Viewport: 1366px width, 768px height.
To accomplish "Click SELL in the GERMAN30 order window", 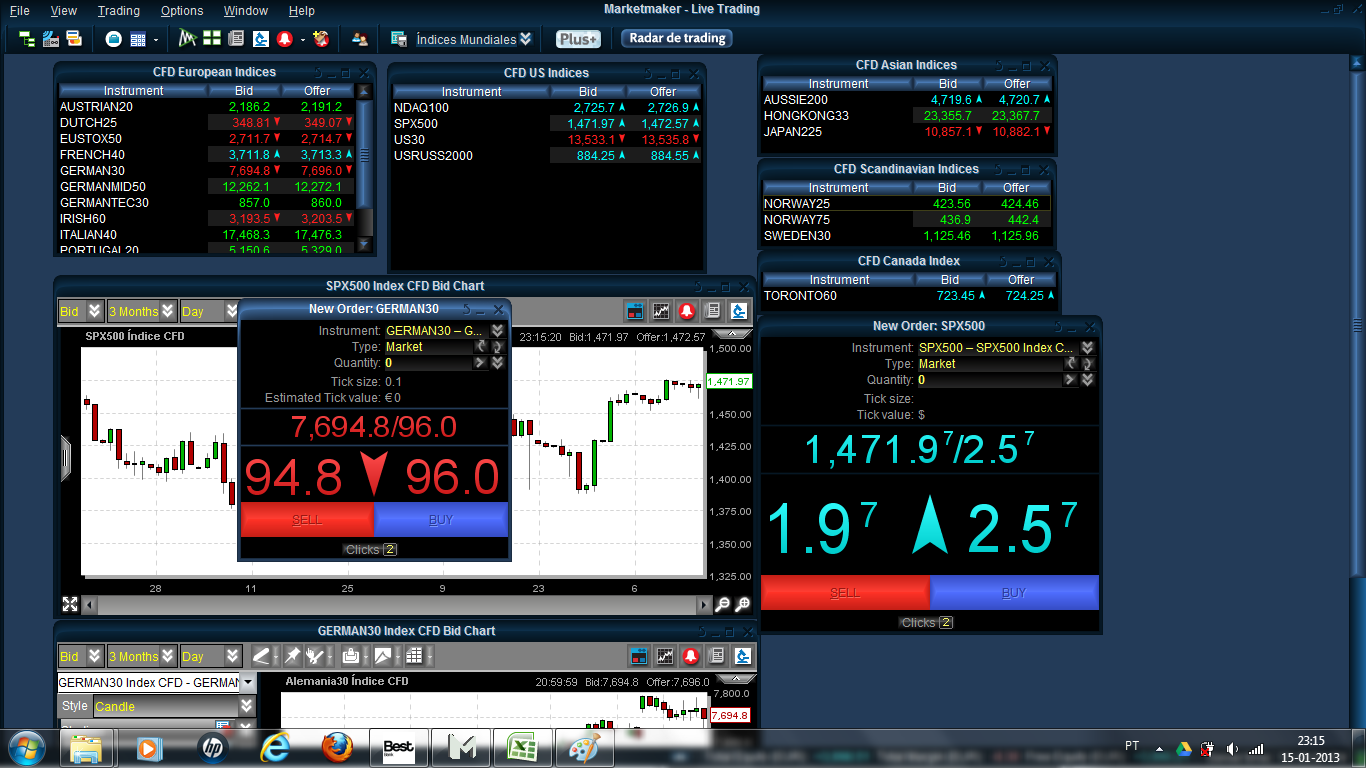I will (x=307, y=520).
